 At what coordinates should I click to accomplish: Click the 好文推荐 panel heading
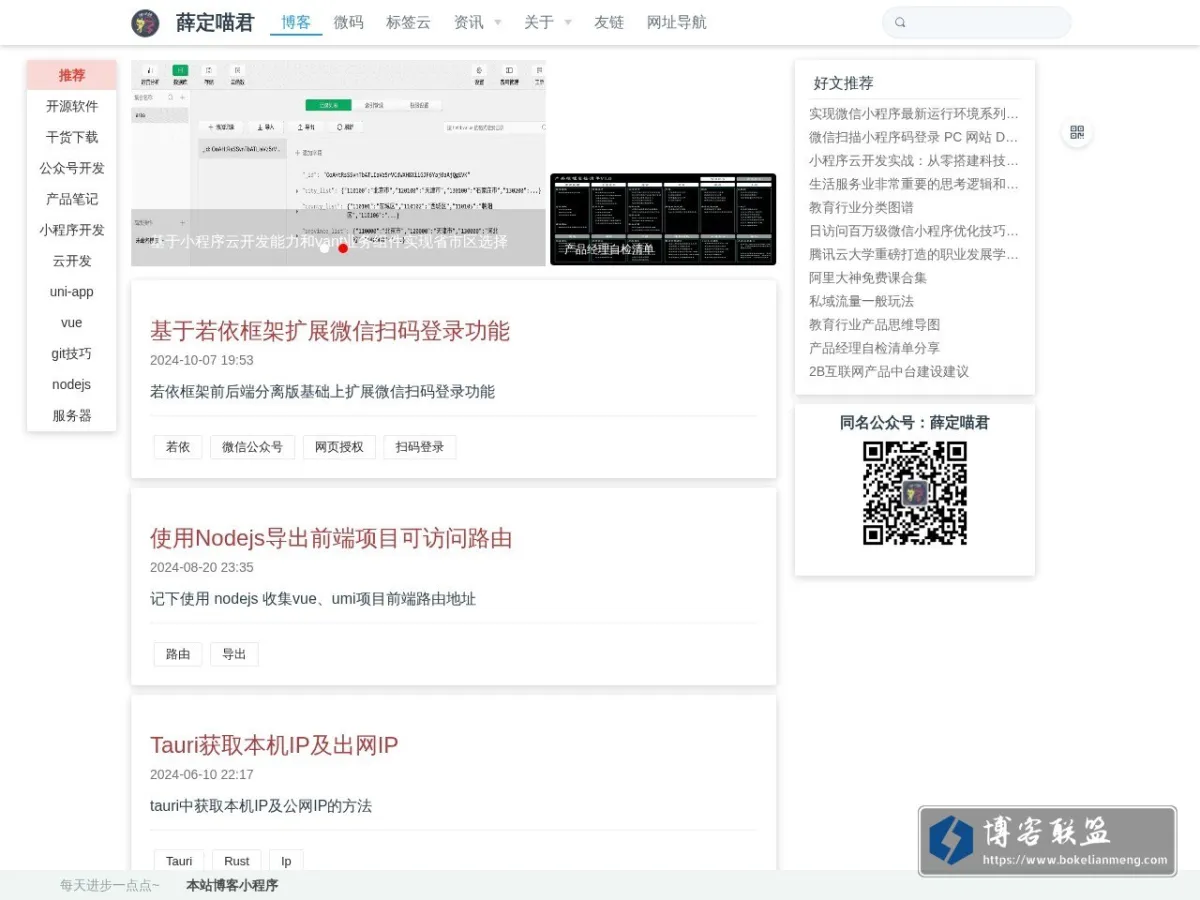[x=843, y=83]
